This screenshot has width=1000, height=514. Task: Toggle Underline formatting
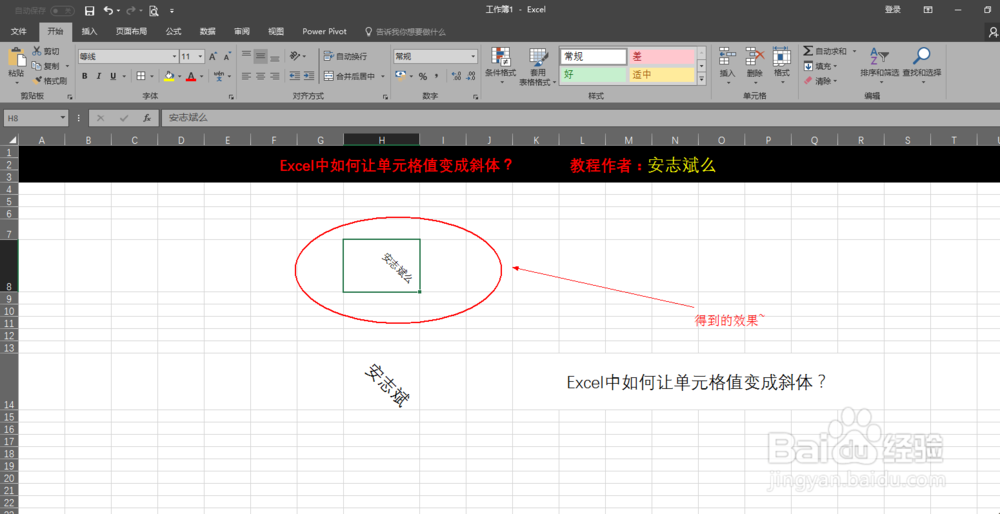[113, 76]
